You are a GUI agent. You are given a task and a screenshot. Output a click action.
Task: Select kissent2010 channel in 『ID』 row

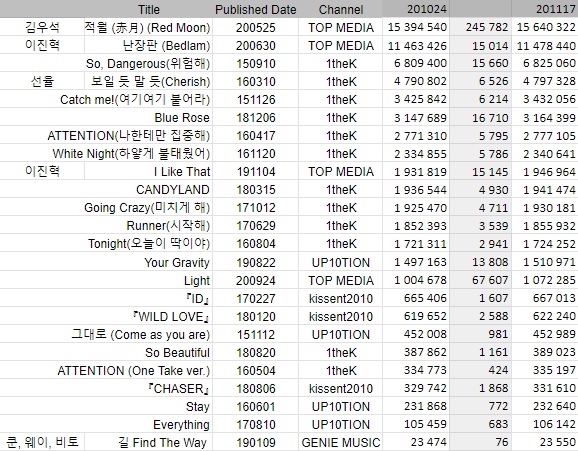click(x=341, y=298)
